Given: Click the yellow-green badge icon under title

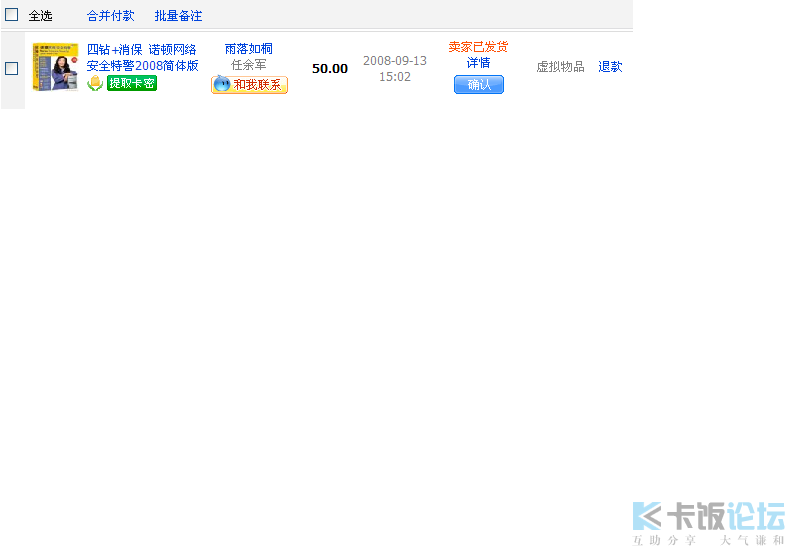Looking at the screenshot, I should pos(95,84).
